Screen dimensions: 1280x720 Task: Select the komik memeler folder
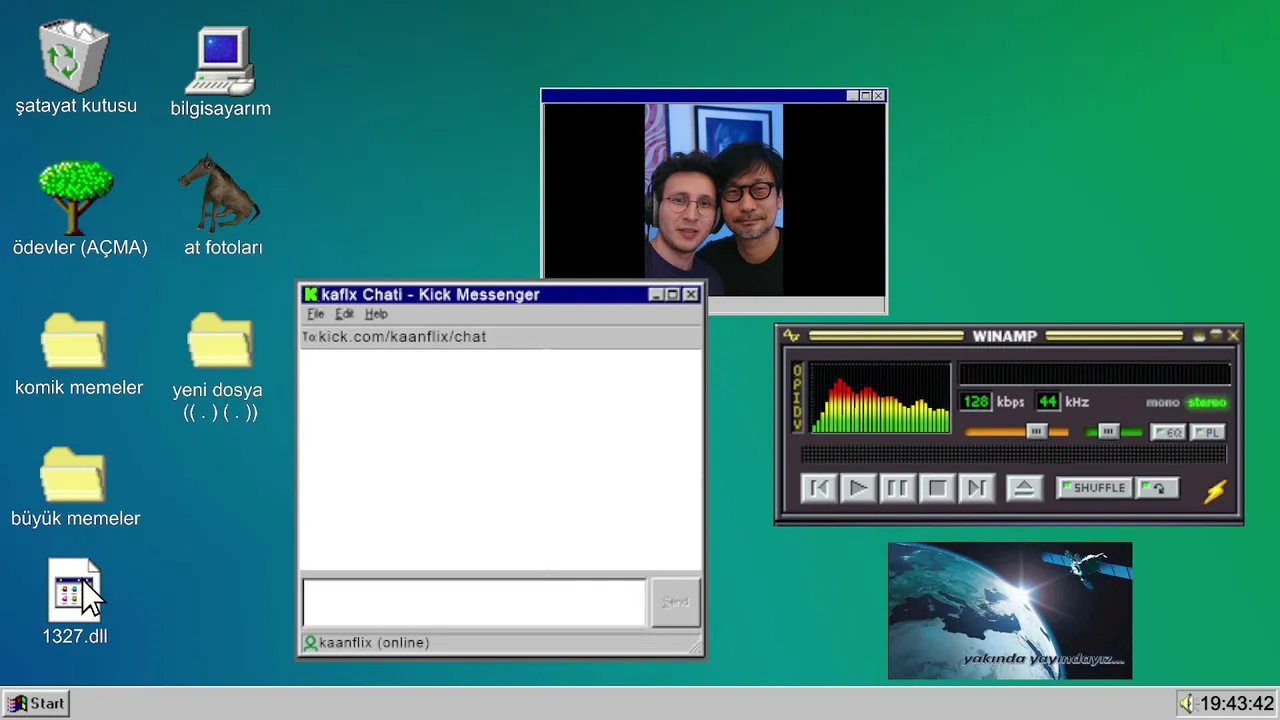point(74,341)
